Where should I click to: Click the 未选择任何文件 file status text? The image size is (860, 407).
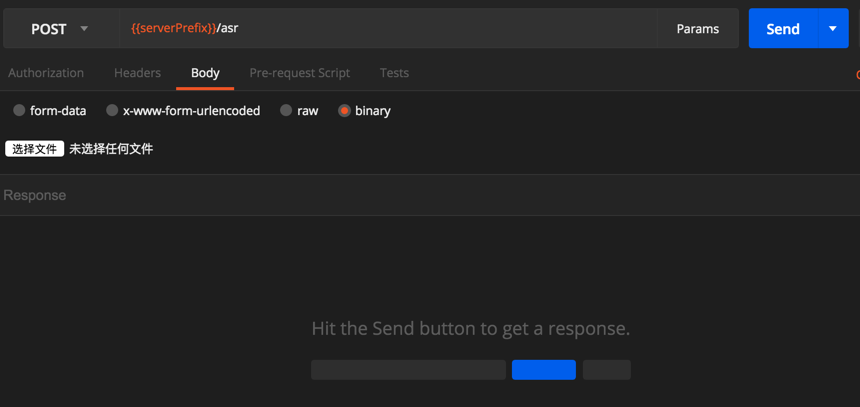[x=111, y=149]
